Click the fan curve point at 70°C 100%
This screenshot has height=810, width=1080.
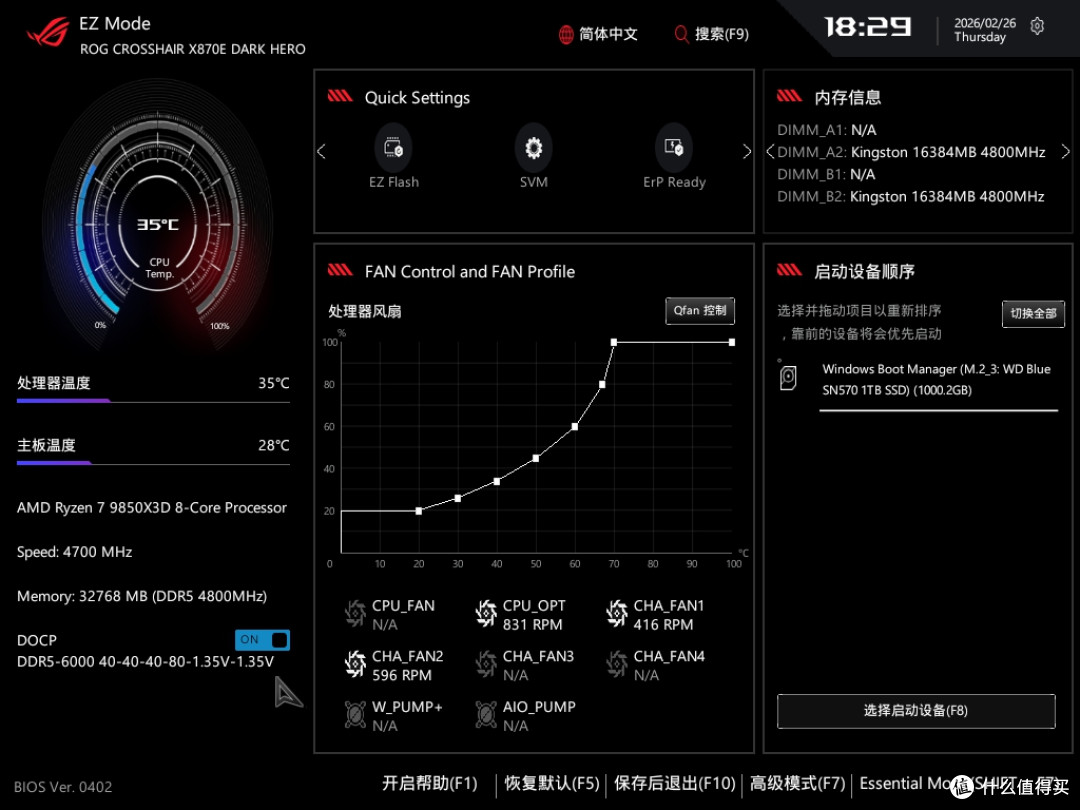[x=614, y=342]
